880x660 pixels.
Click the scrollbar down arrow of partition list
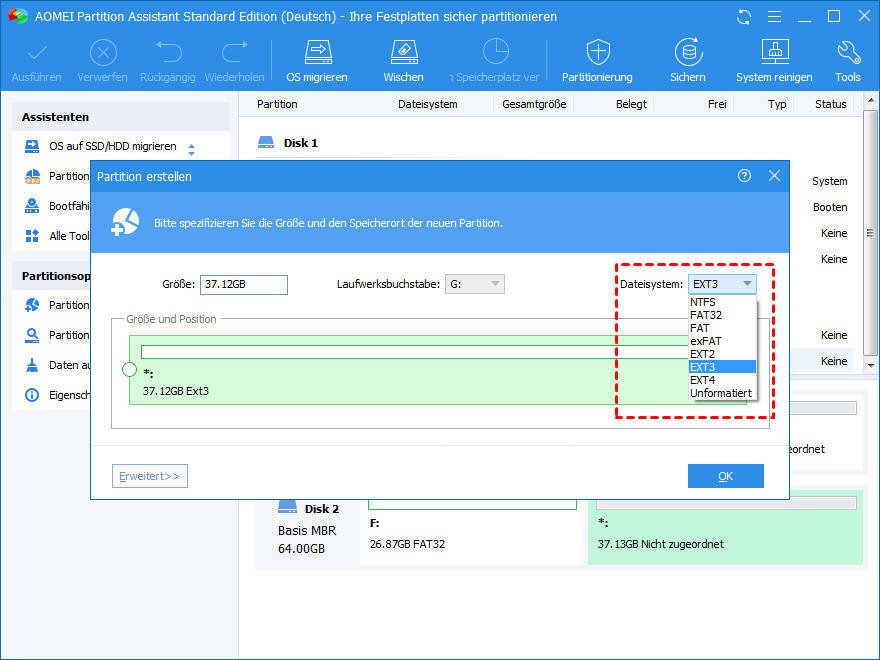(870, 365)
